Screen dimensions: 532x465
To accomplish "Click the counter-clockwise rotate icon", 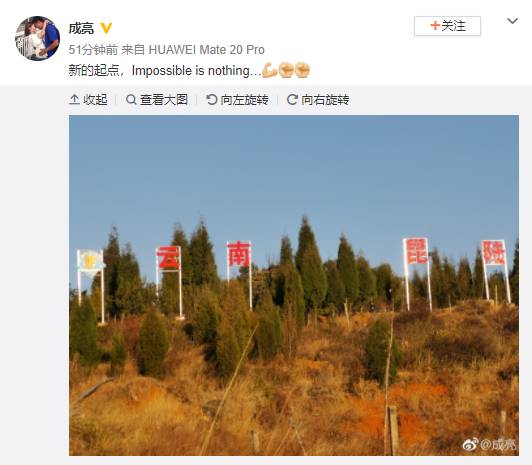I will point(212,100).
